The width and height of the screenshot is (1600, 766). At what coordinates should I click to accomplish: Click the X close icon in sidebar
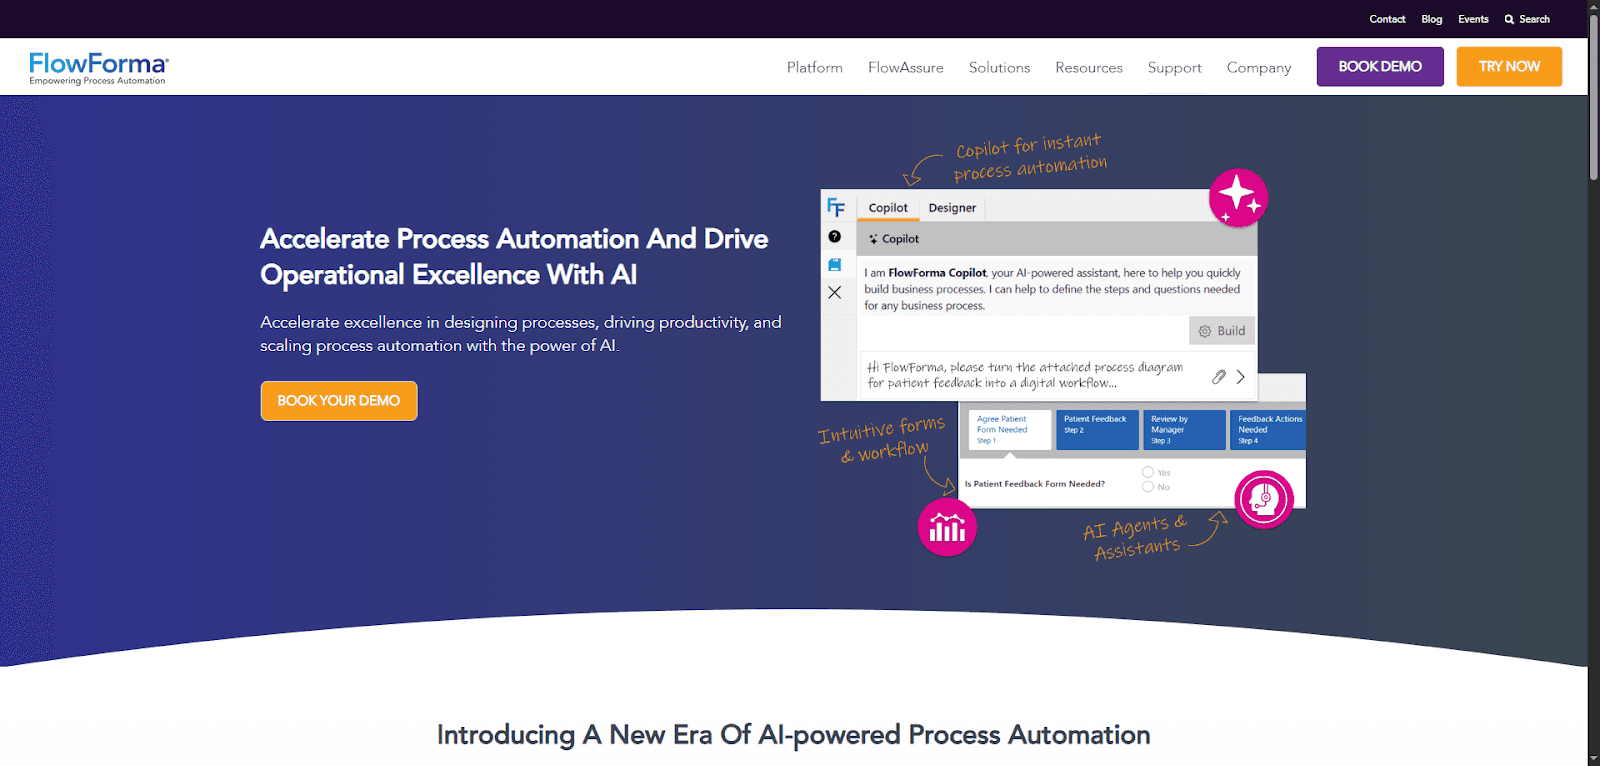click(x=835, y=293)
